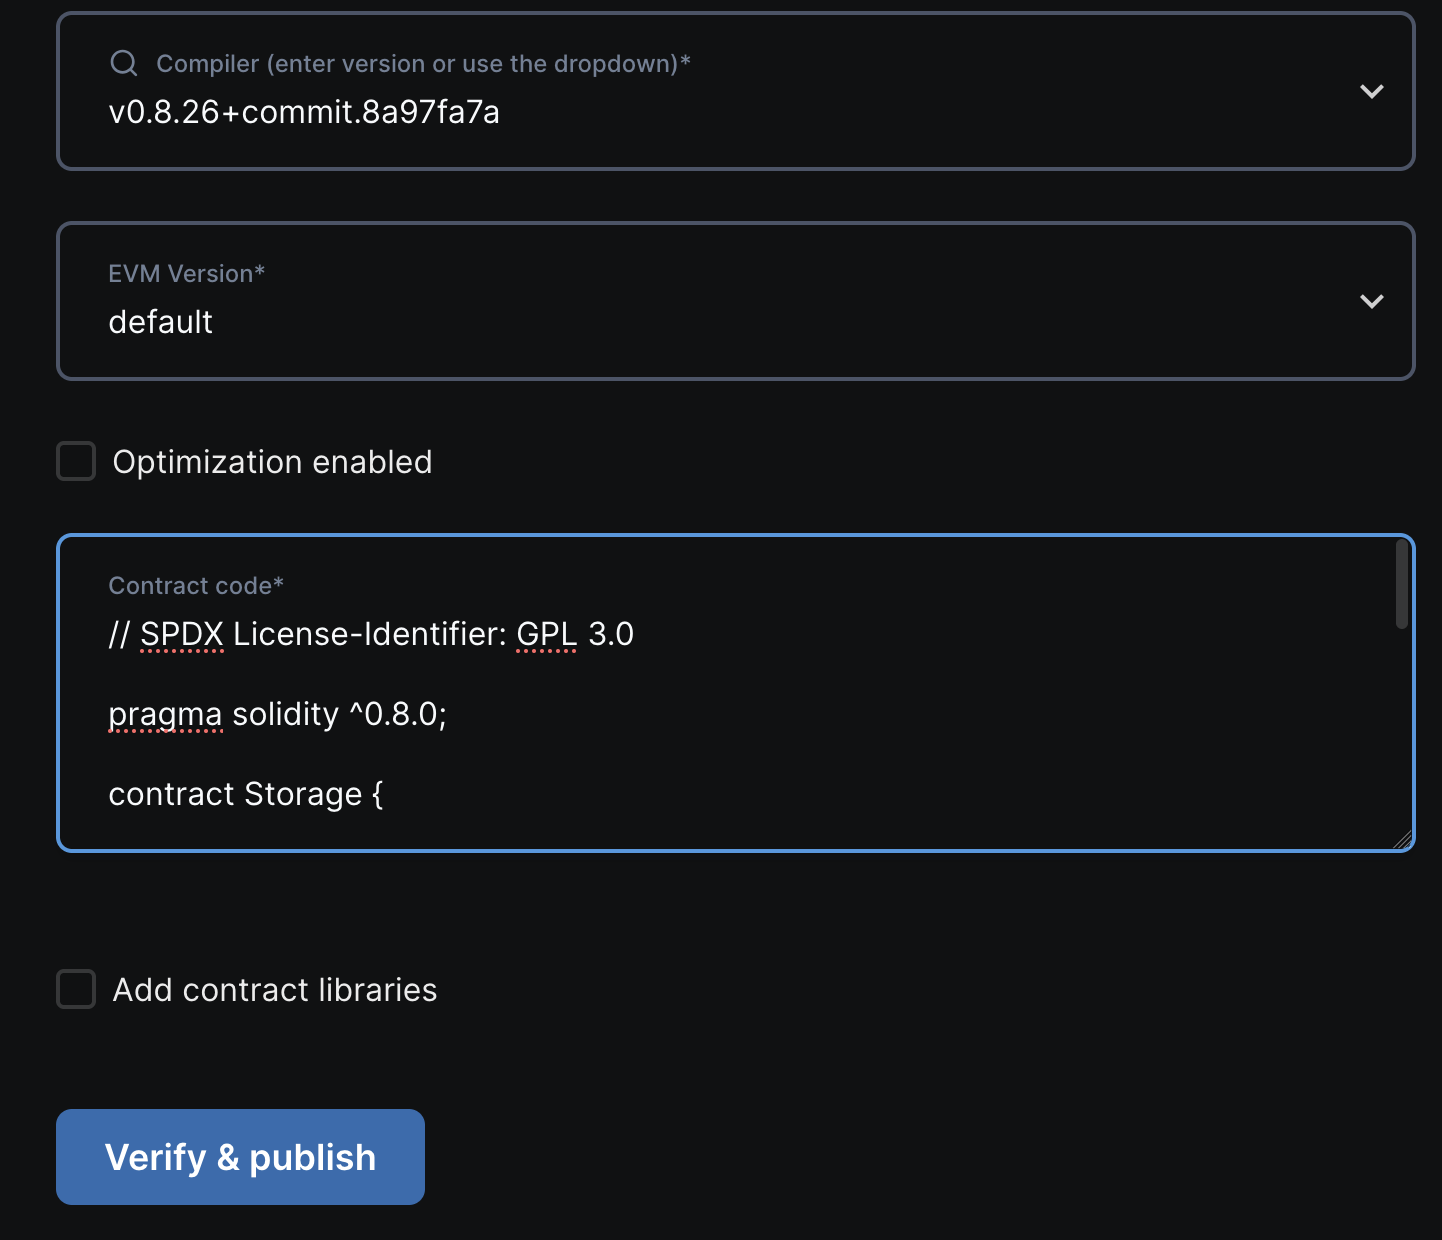Click the Add contract libraries label text
The width and height of the screenshot is (1442, 1240).
pos(274,989)
